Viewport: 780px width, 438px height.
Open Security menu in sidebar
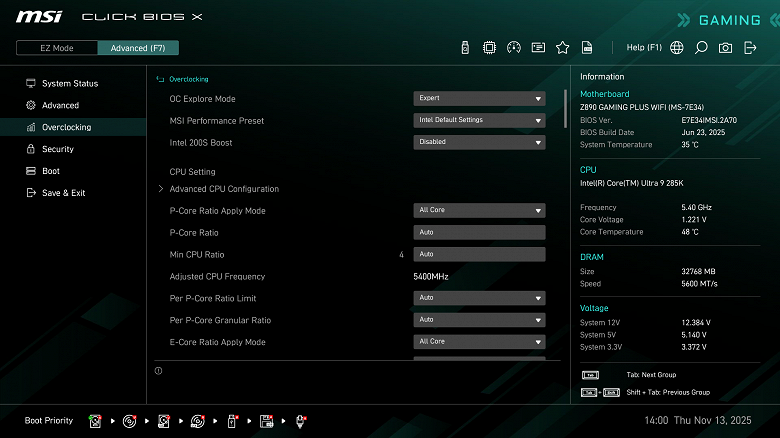pos(58,149)
